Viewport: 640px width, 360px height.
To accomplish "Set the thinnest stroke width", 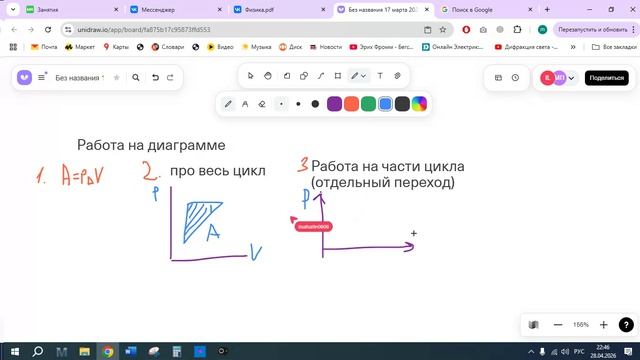I will (x=281, y=104).
